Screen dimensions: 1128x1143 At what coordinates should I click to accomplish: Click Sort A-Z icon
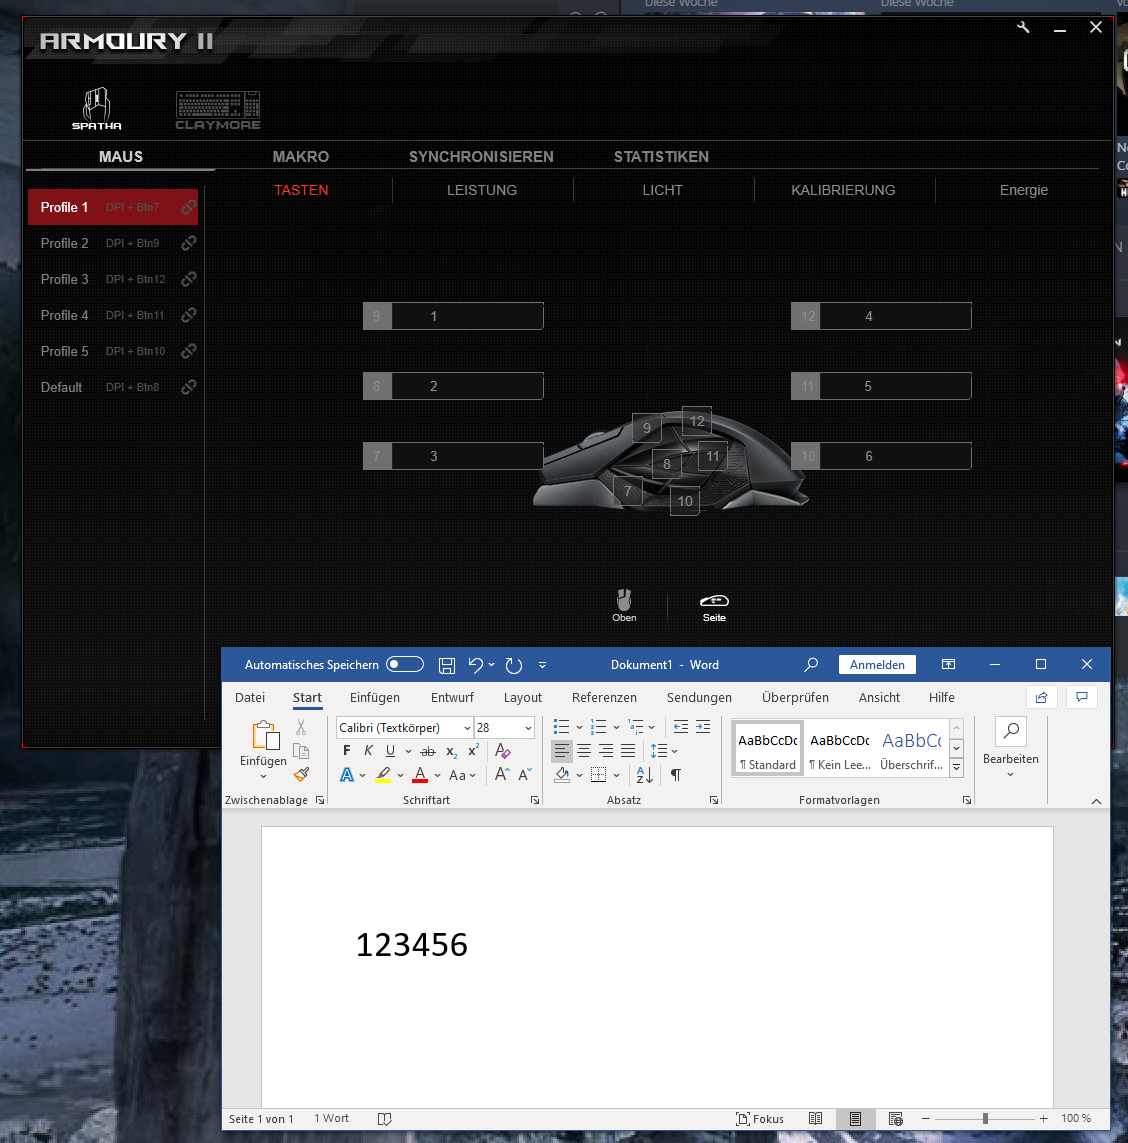645,775
